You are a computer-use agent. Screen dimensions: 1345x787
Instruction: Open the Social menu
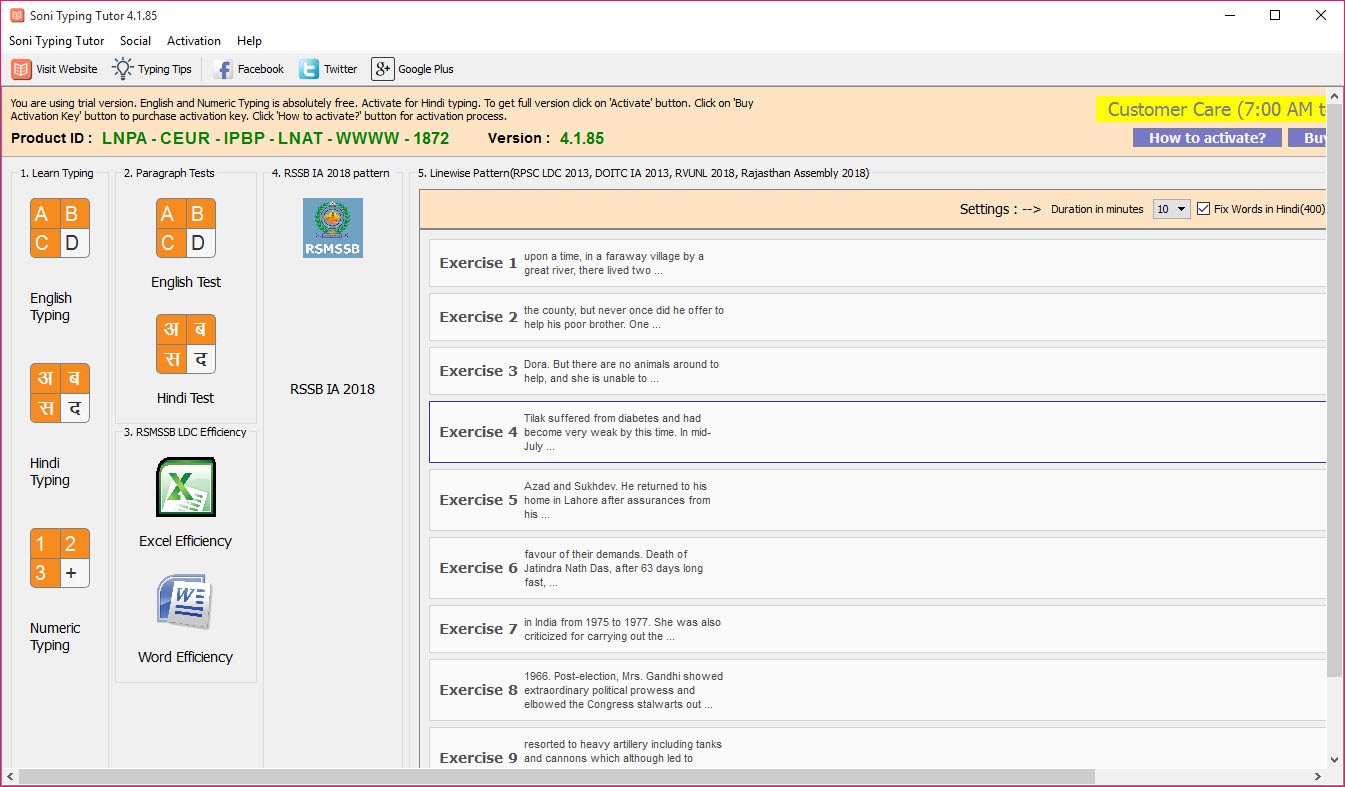click(x=135, y=41)
